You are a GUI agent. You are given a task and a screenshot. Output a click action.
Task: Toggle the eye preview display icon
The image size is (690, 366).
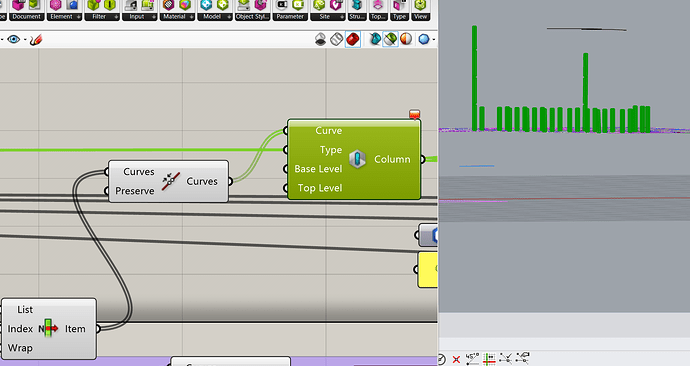[14, 40]
